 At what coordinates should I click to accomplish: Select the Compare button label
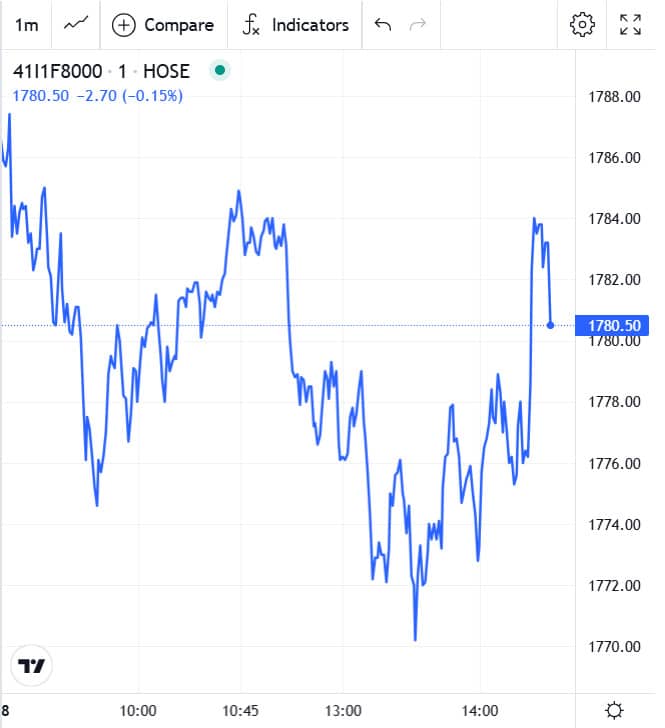click(x=179, y=25)
